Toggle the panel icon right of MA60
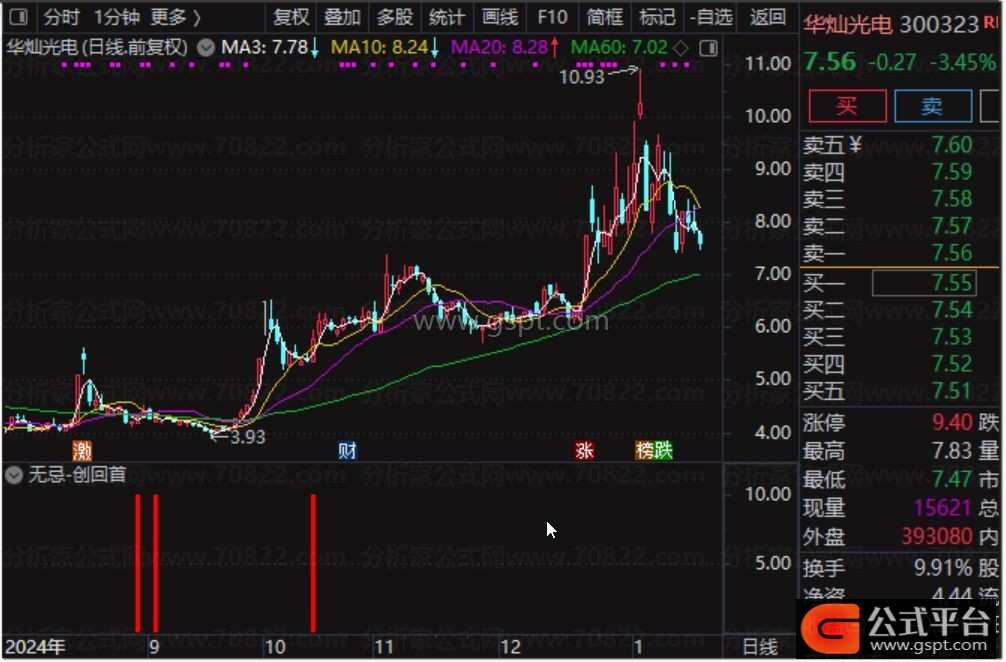Viewport: 1006px width, 662px height. tap(708, 48)
